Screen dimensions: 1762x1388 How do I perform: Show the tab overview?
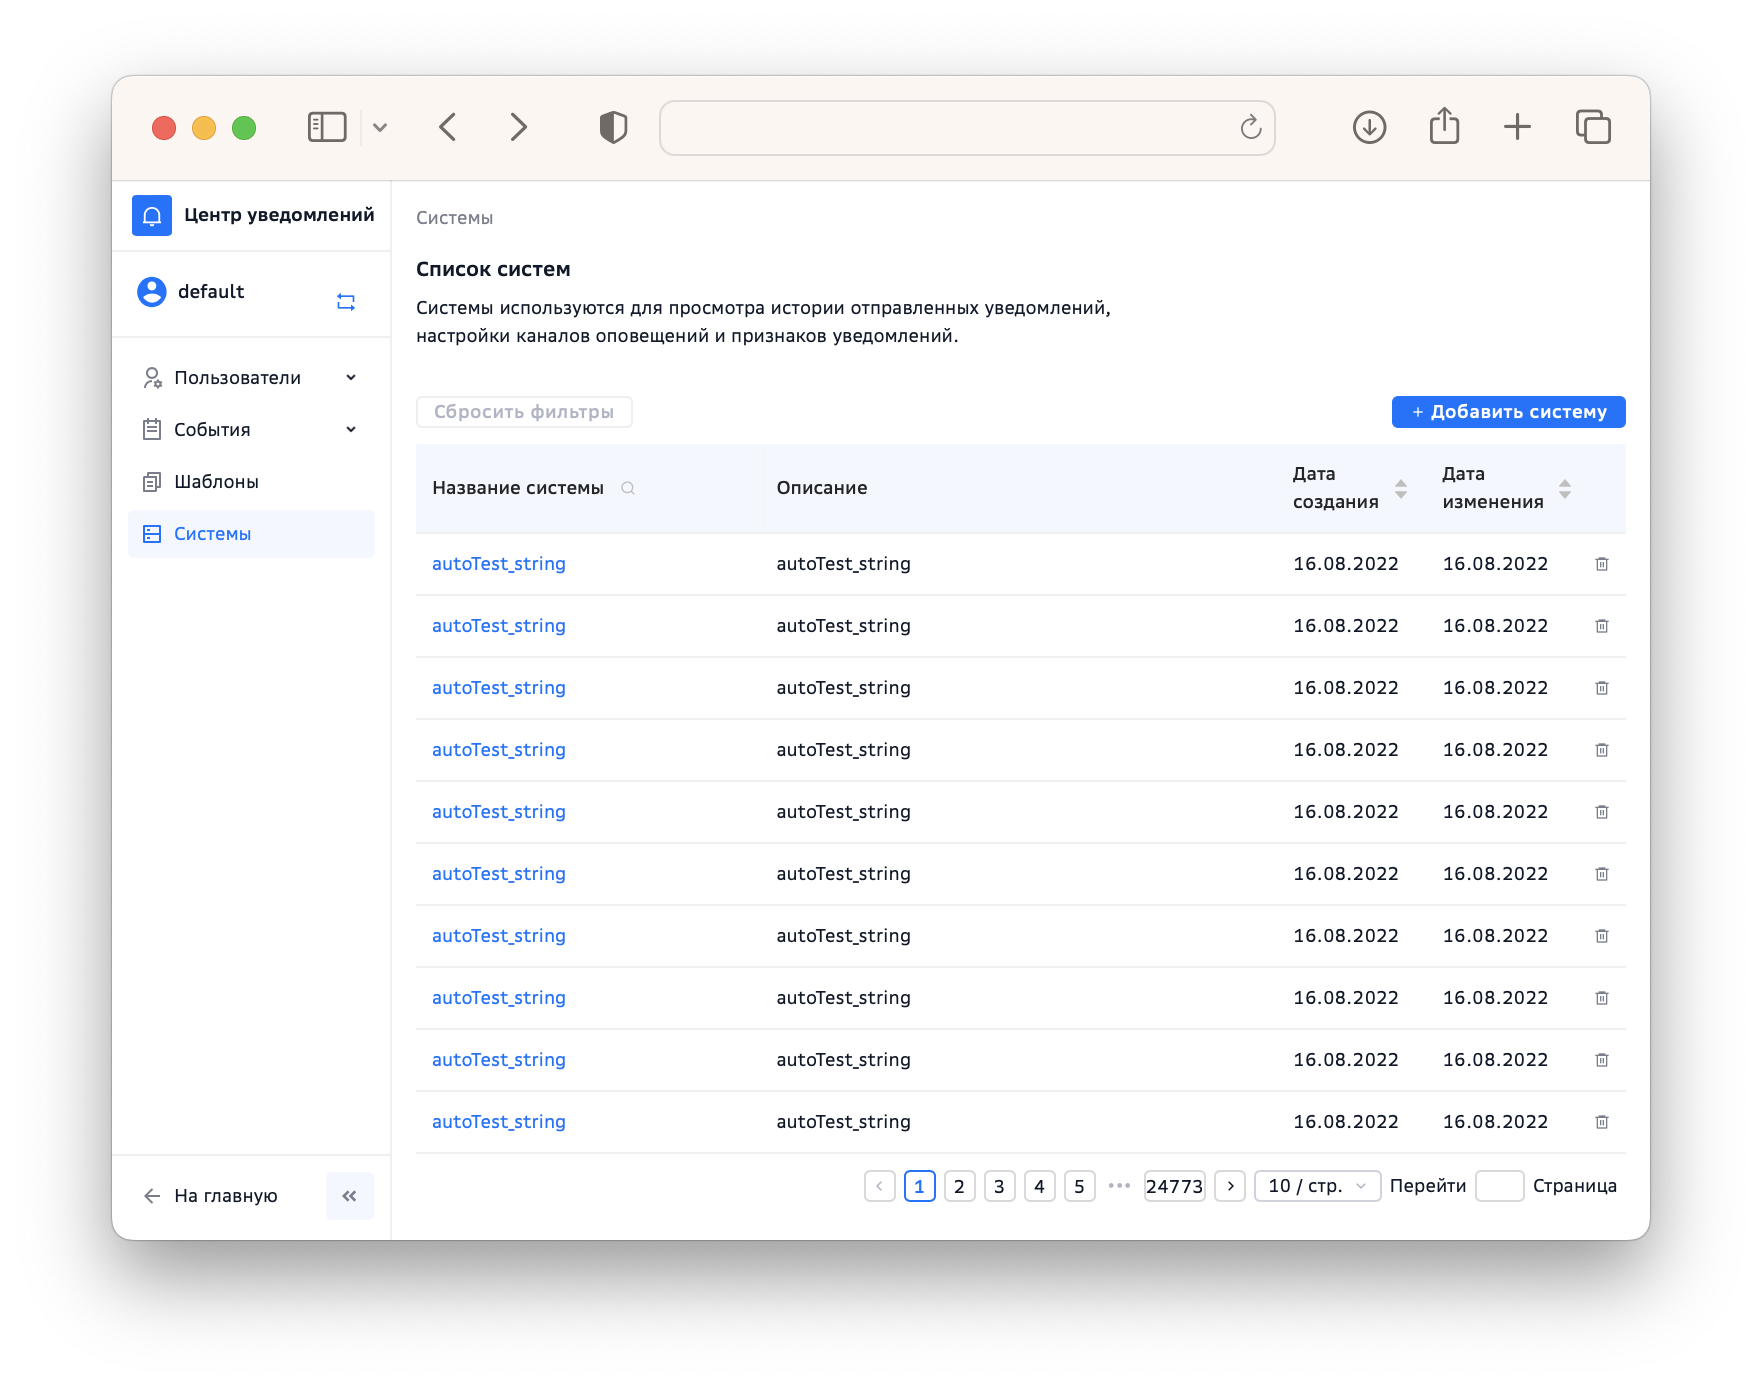pos(1593,127)
